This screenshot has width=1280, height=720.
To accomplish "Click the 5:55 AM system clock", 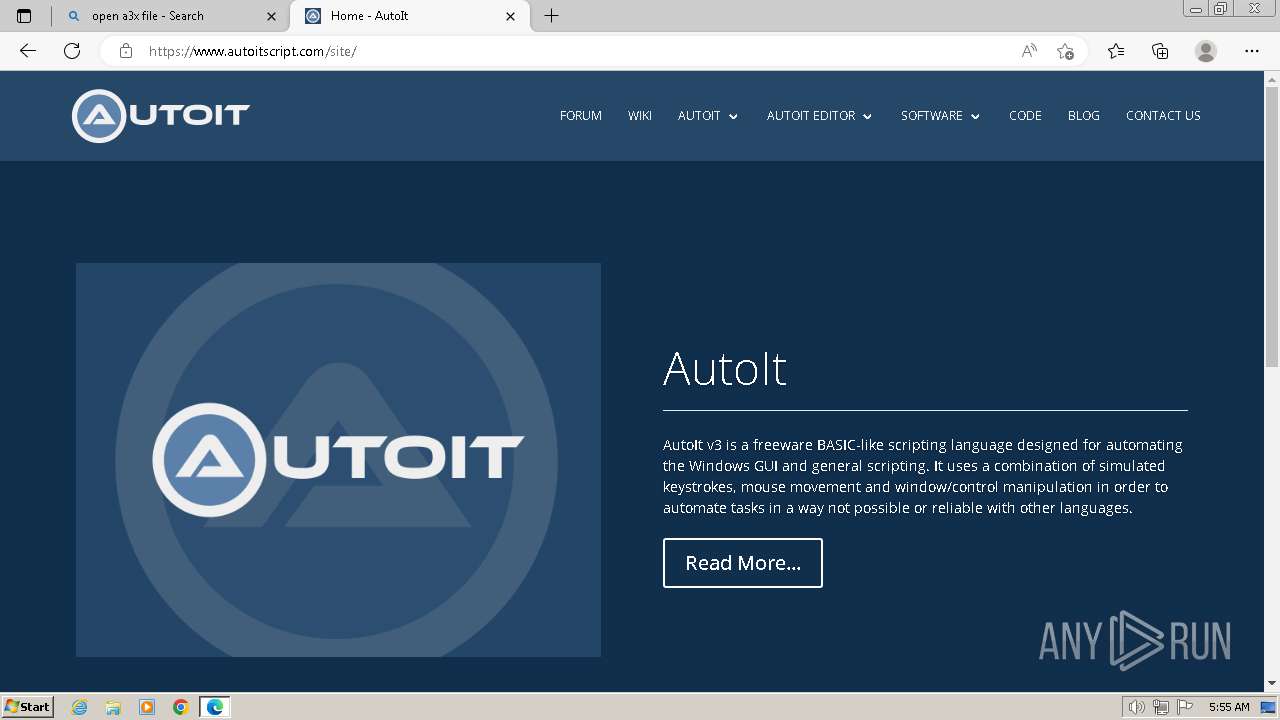I will coord(1229,707).
